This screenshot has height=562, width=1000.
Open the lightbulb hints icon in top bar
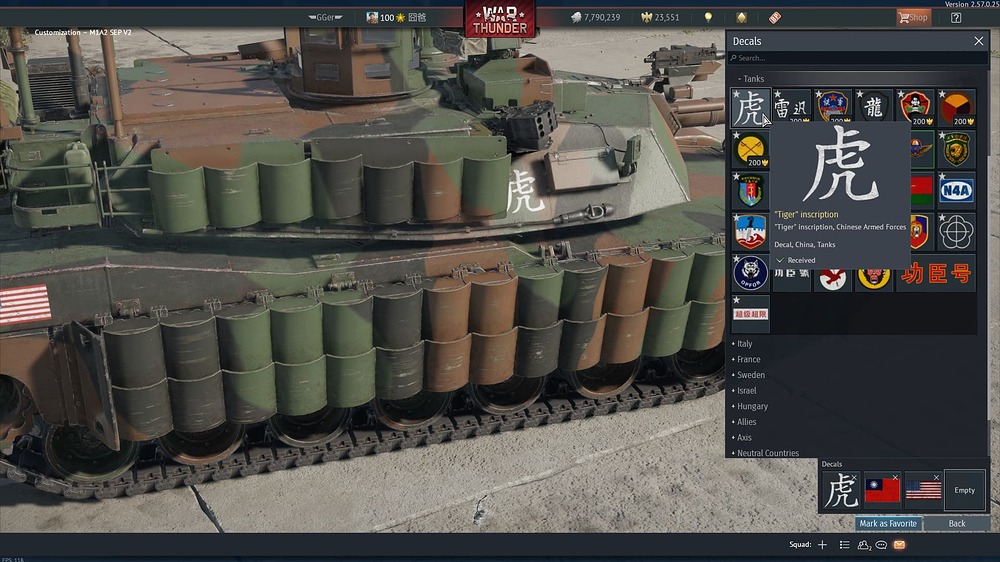[708, 17]
